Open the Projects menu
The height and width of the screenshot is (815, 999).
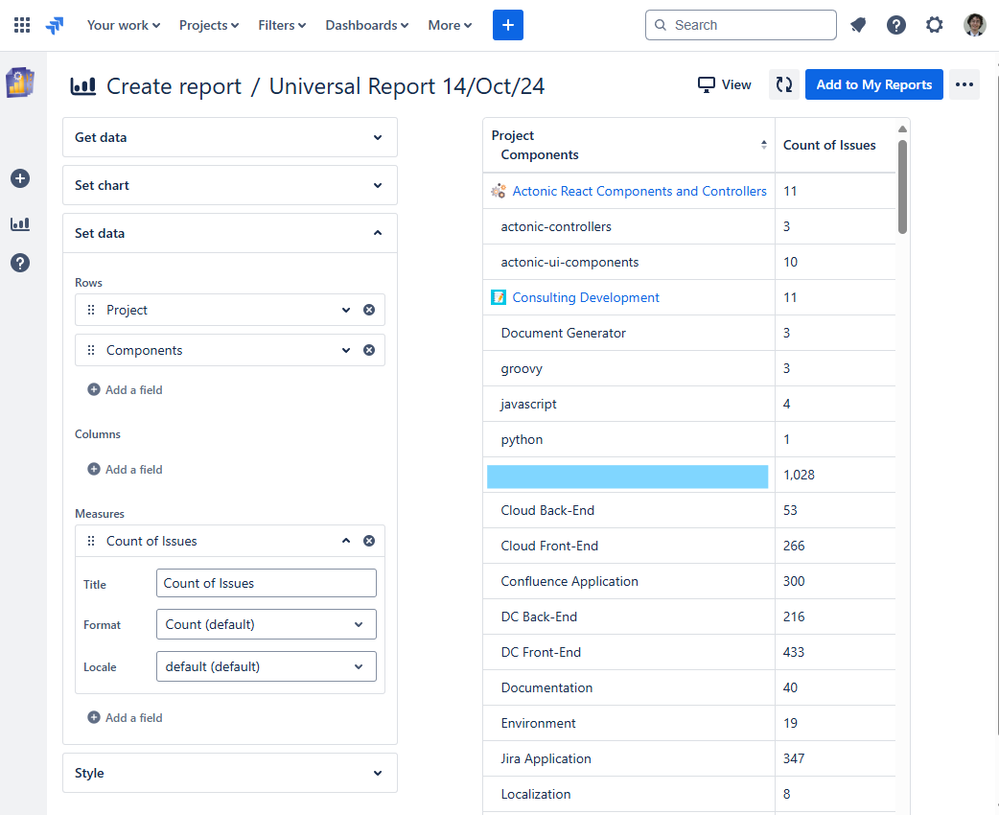(209, 25)
